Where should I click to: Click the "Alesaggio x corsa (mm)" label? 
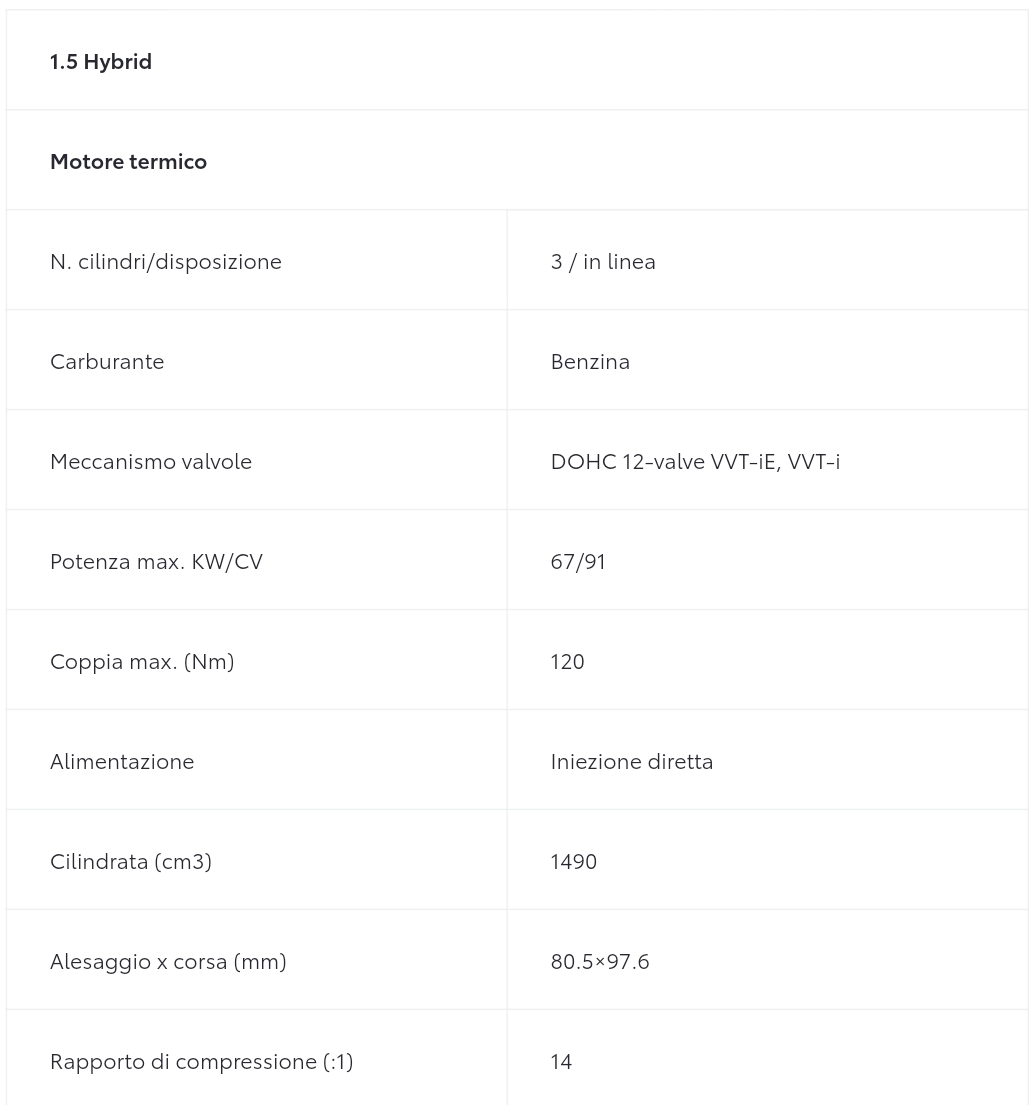(x=168, y=962)
